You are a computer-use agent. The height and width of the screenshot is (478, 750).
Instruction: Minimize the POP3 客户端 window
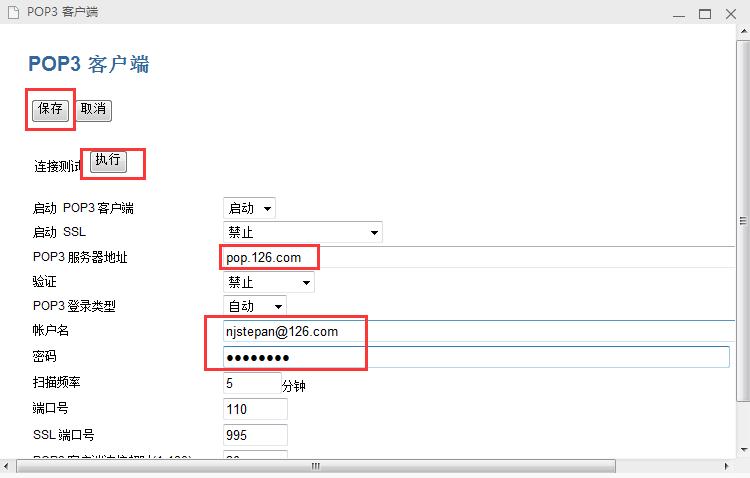click(679, 14)
